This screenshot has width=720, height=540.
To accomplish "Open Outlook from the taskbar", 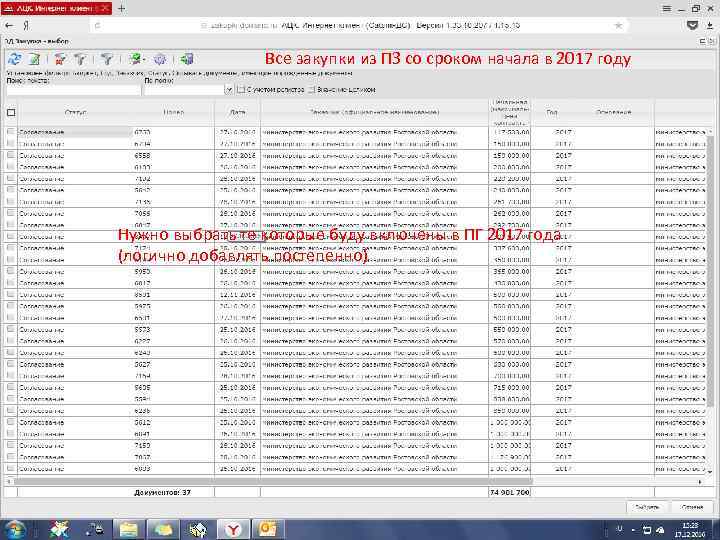I will coord(267,529).
